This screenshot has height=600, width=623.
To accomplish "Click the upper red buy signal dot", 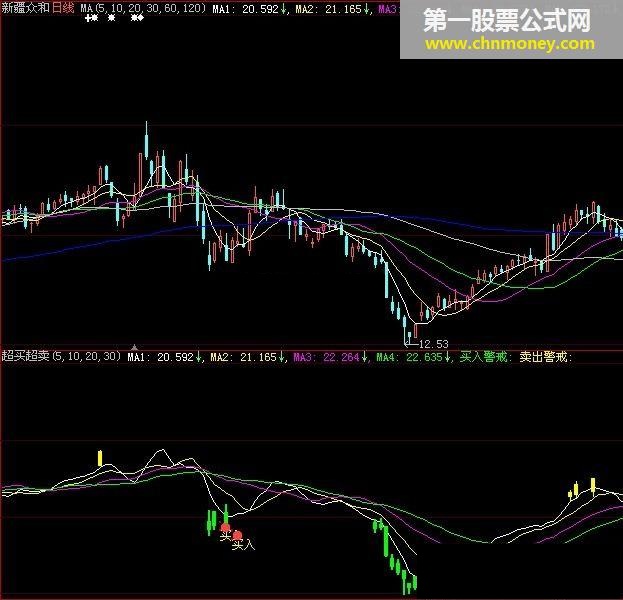I will click(x=225, y=528).
